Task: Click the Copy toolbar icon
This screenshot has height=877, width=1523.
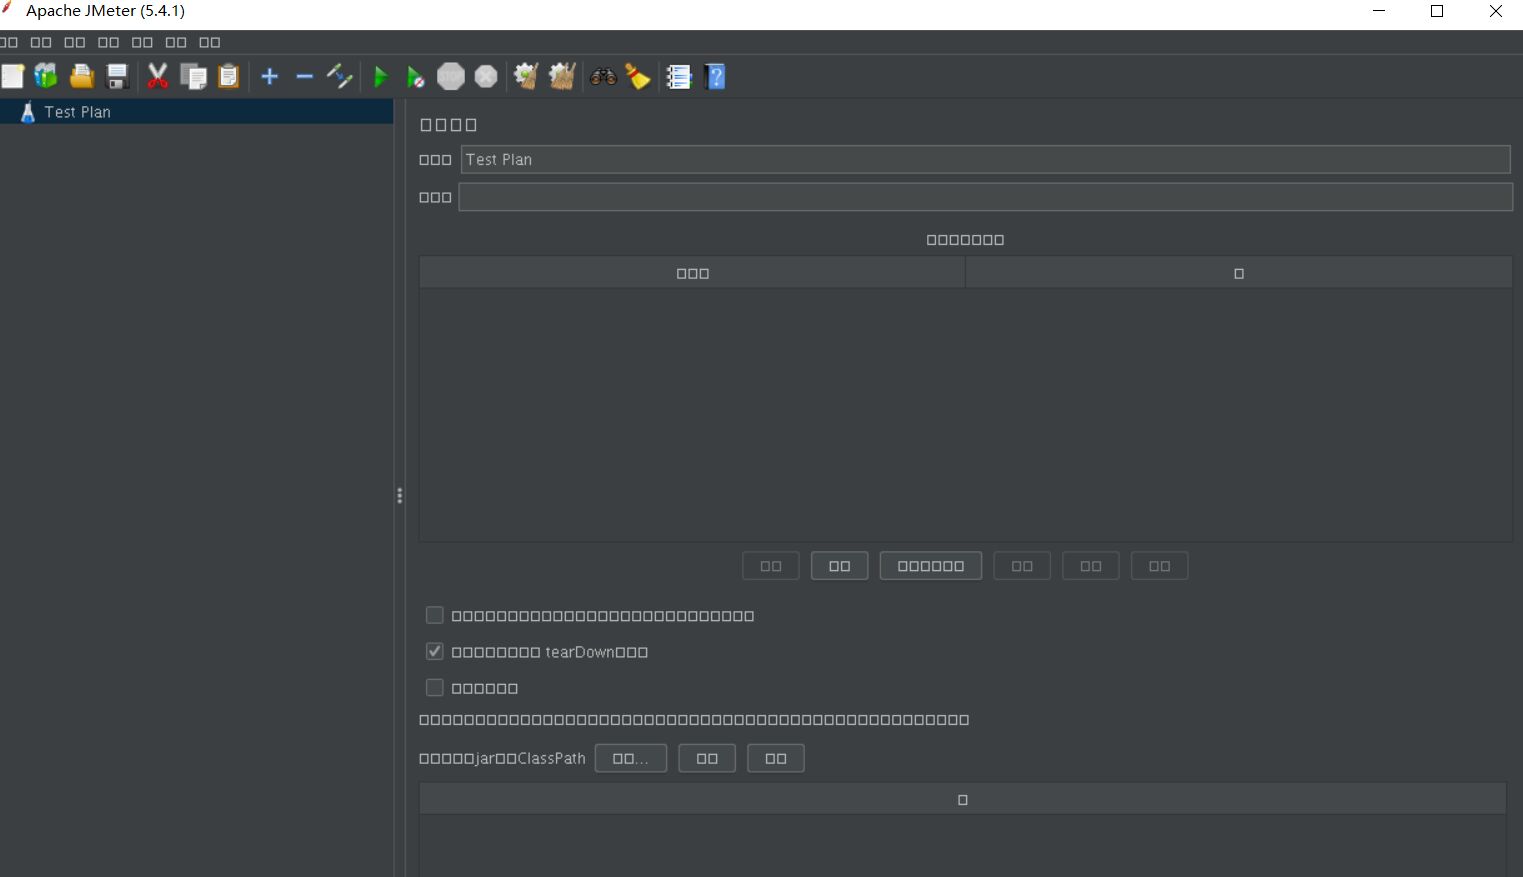Action: [x=193, y=77]
